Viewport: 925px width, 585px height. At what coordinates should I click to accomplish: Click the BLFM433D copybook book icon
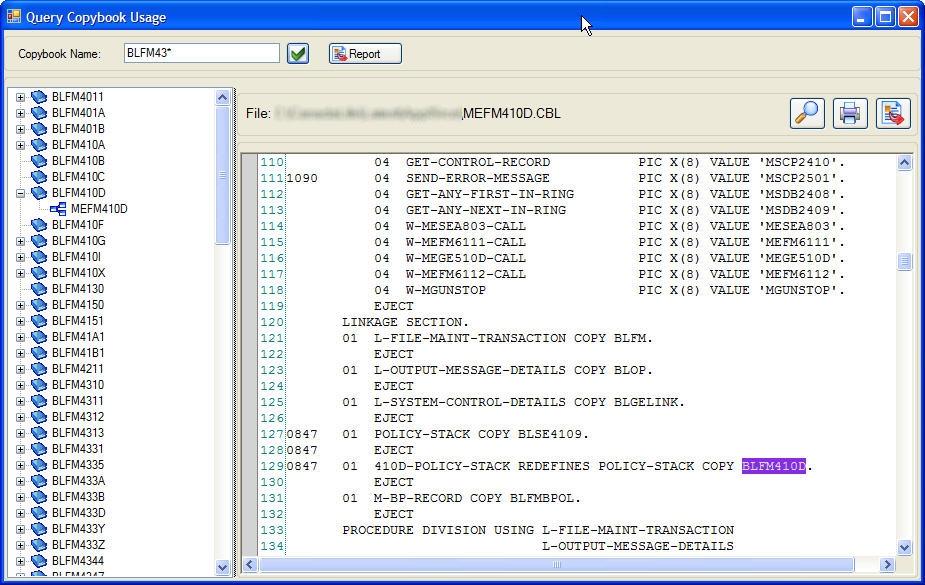[x=39, y=512]
